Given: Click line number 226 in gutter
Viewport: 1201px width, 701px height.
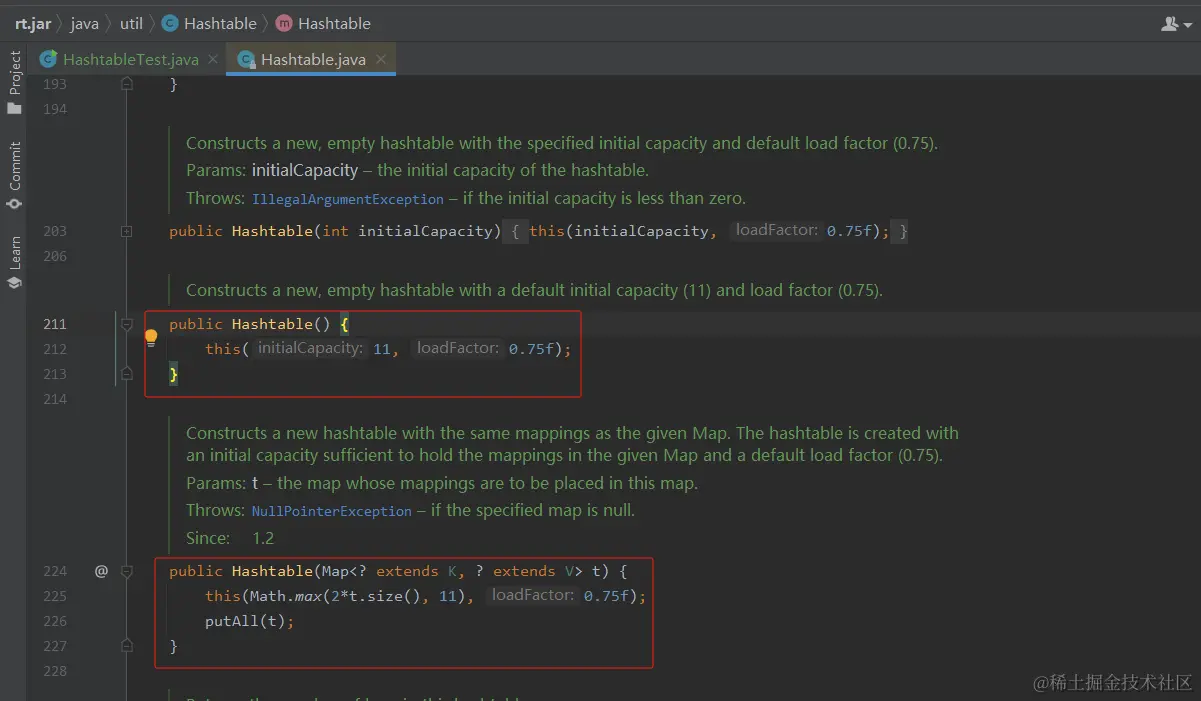Looking at the screenshot, I should pos(55,621).
